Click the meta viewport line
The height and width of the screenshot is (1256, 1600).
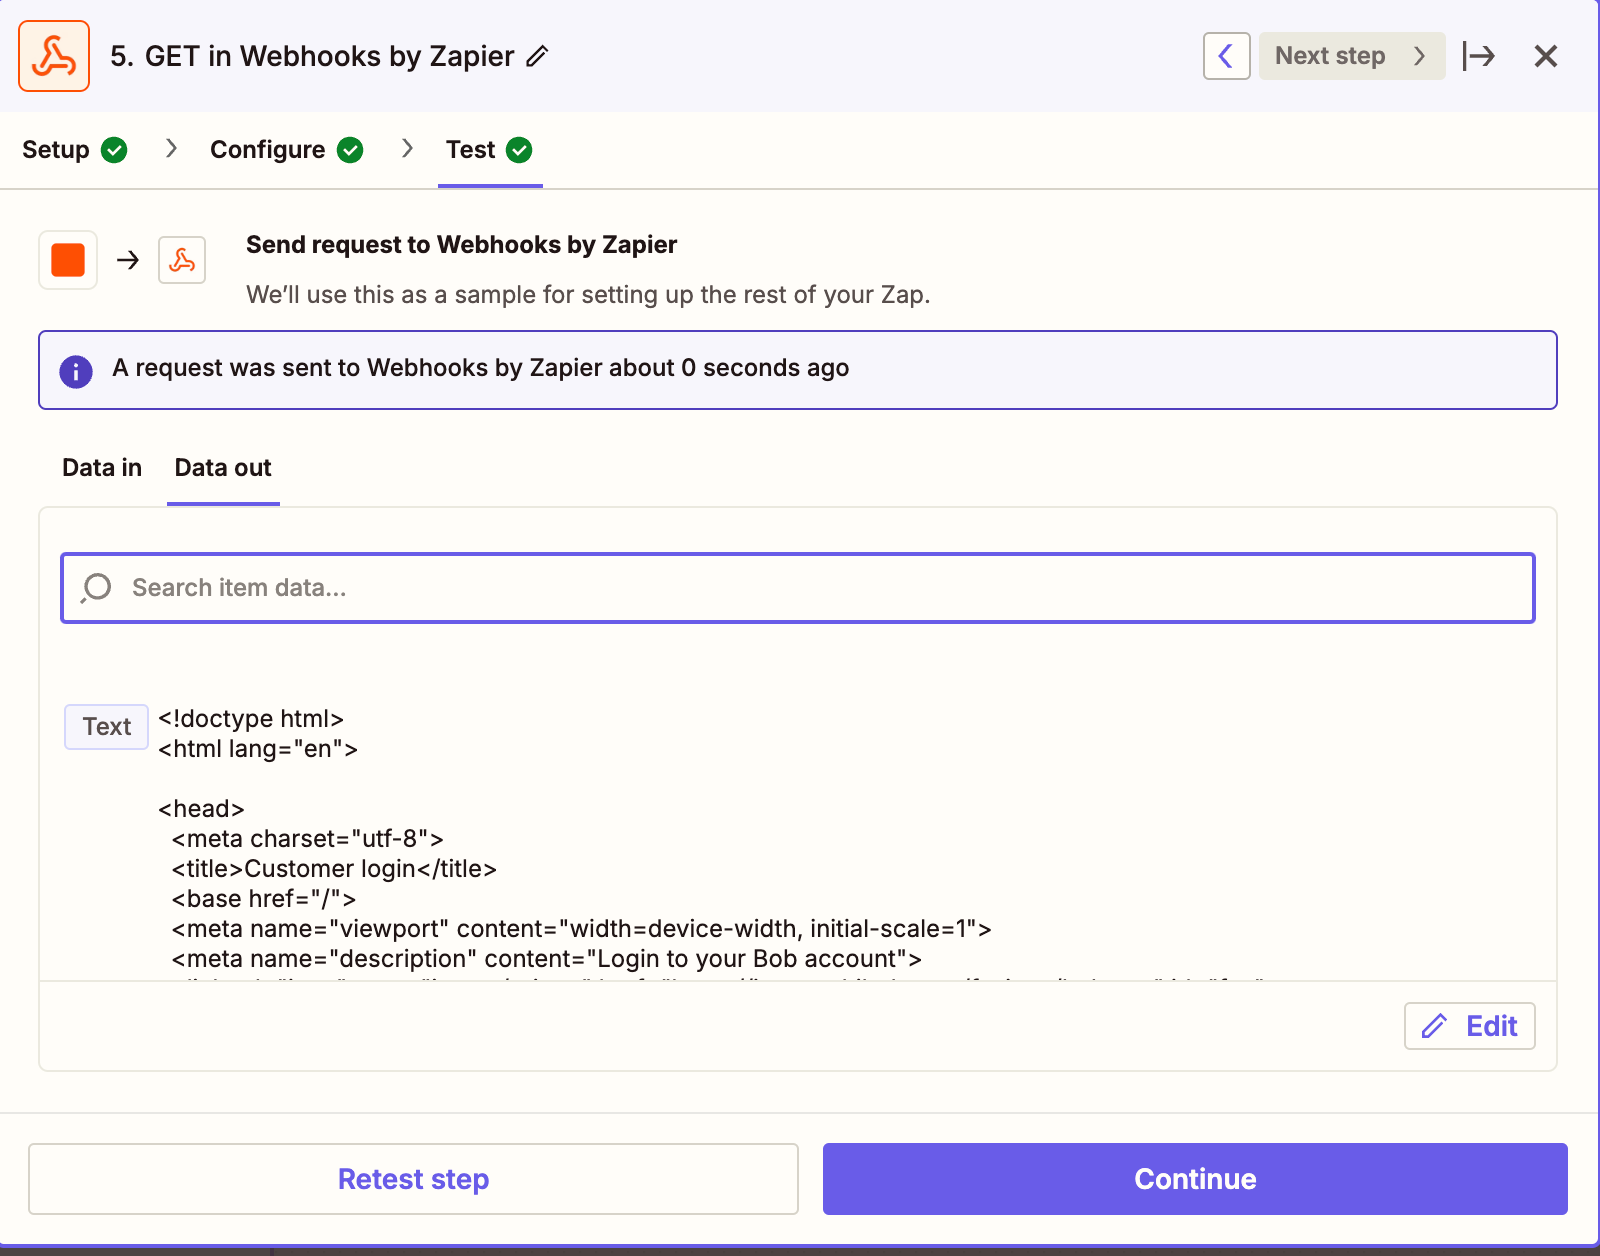tap(581, 929)
